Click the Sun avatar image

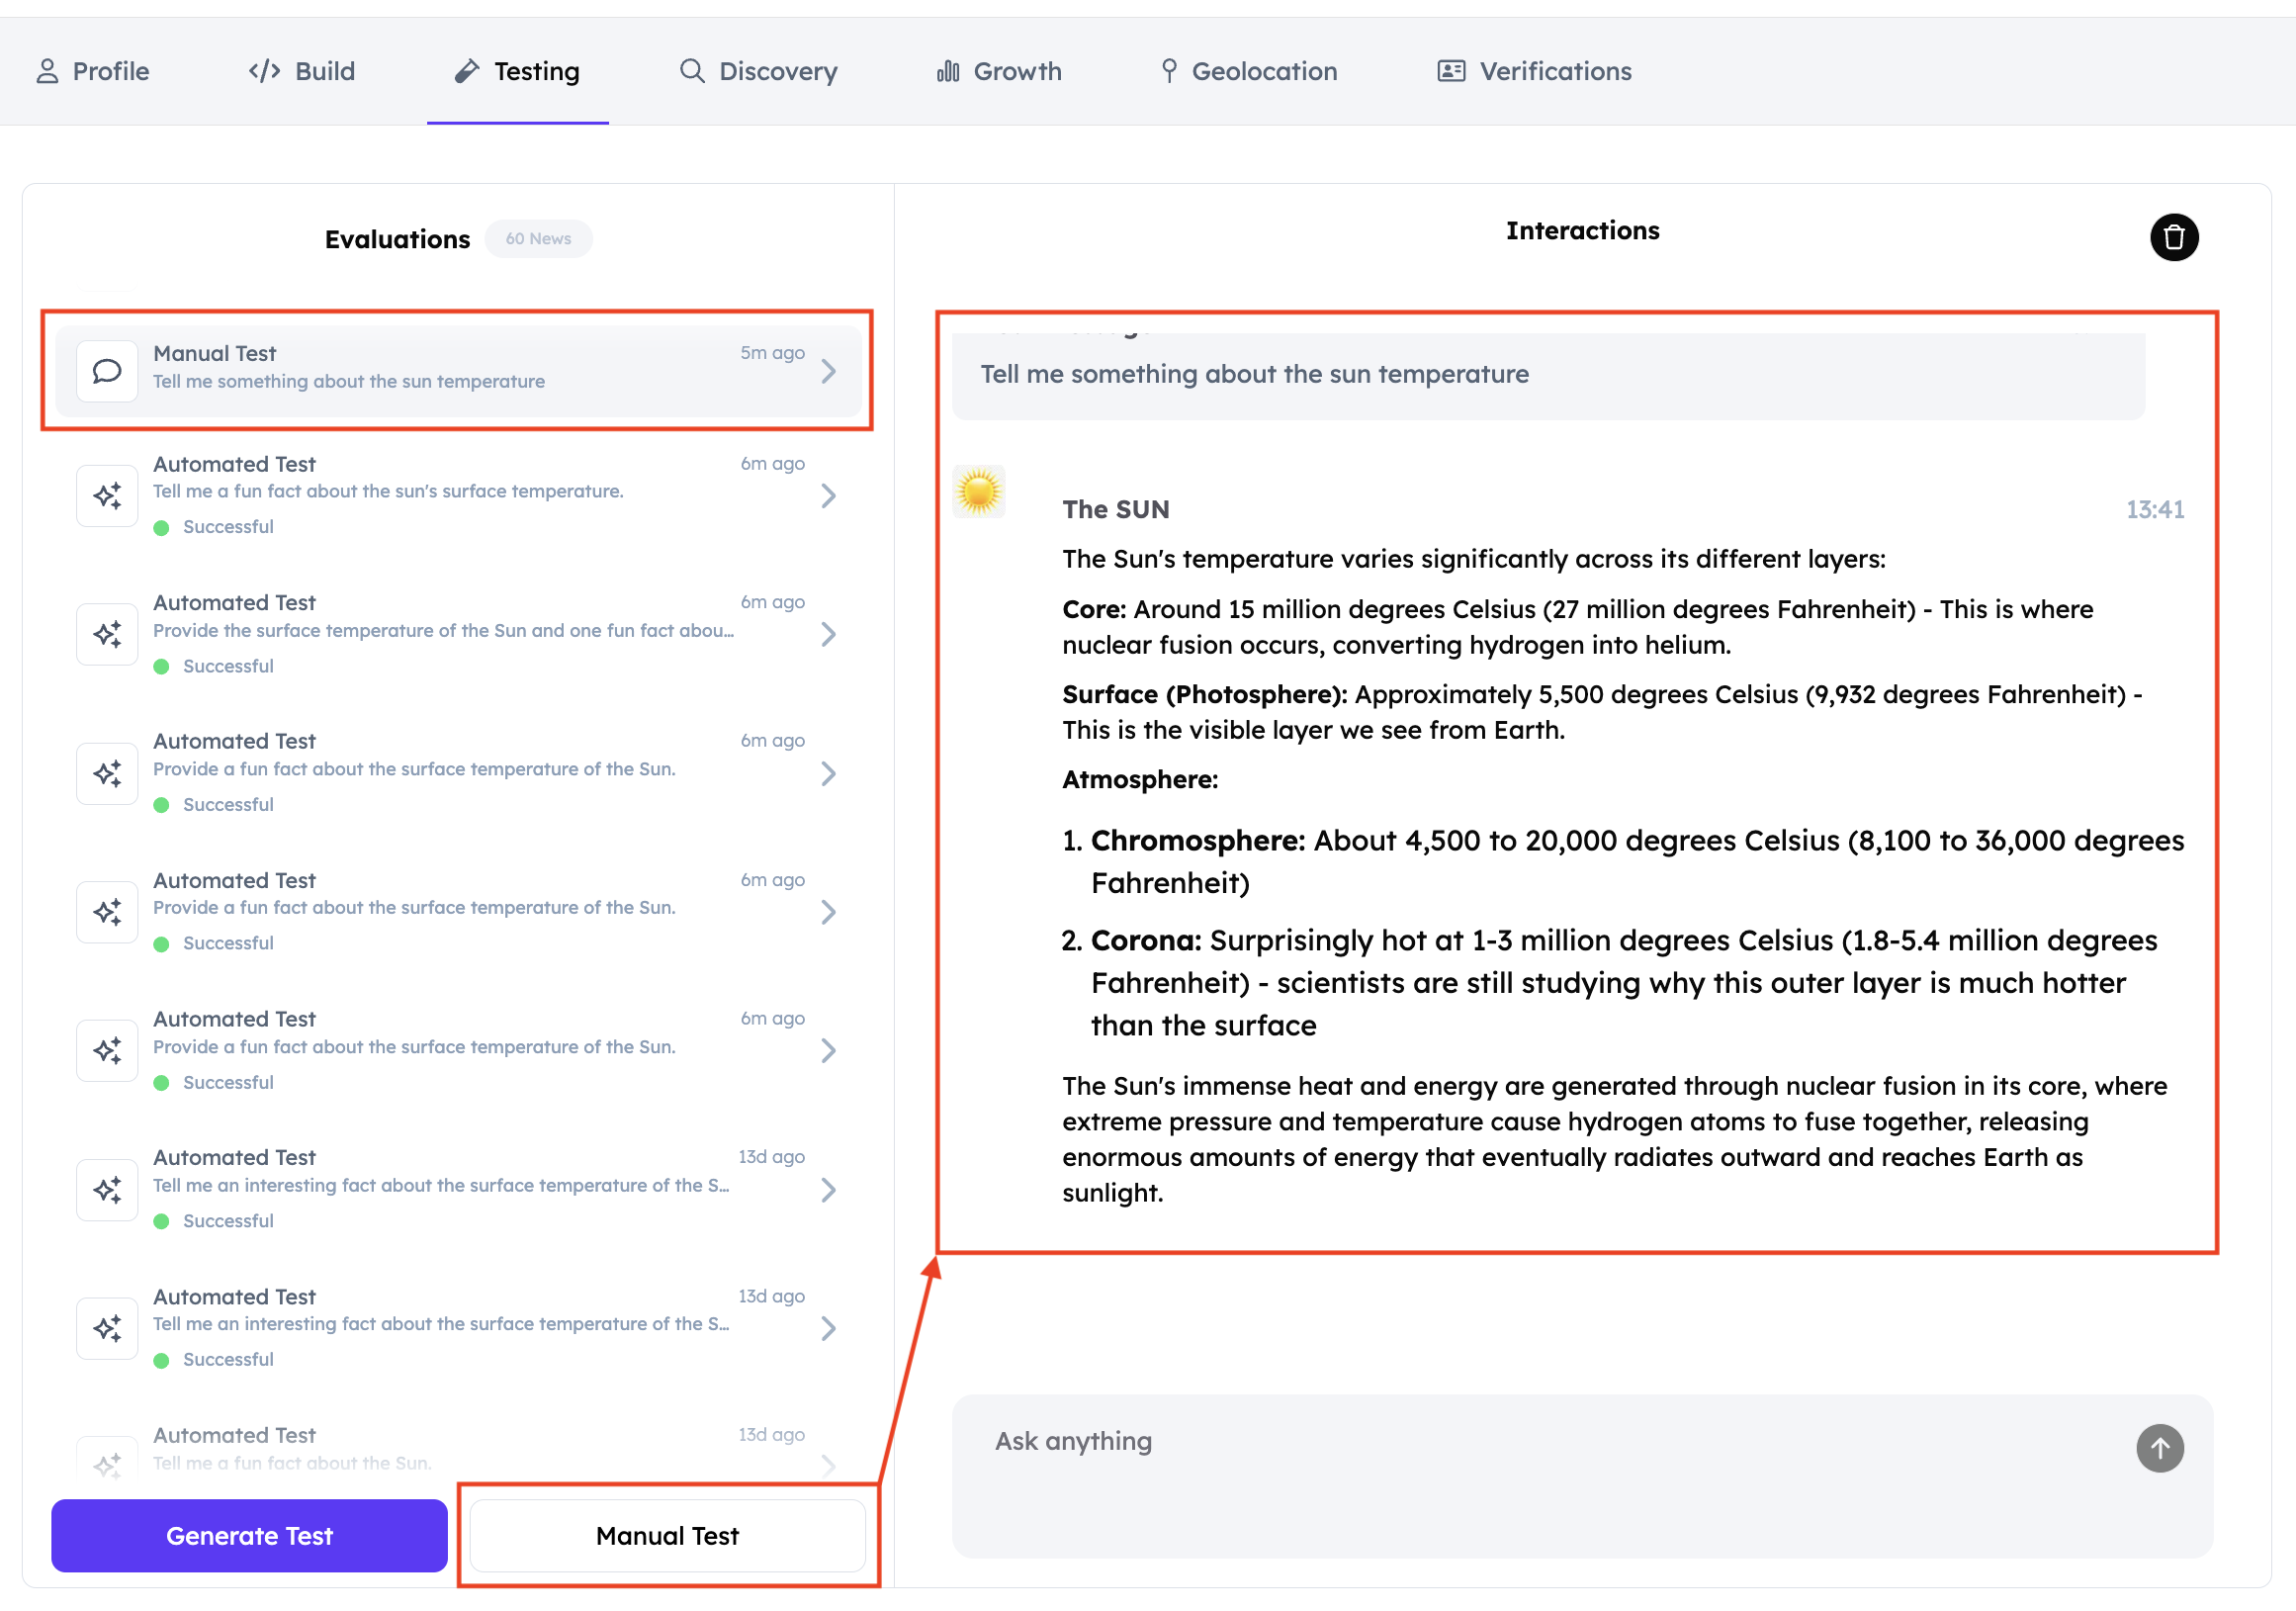(x=978, y=492)
